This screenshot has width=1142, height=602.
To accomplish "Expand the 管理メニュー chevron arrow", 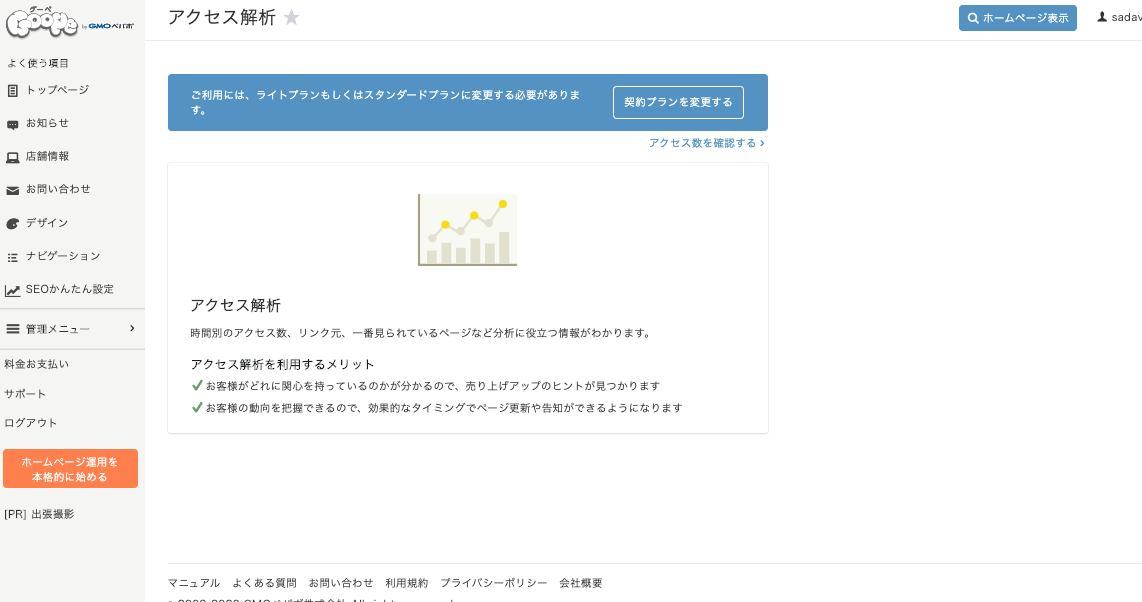I will (132, 328).
